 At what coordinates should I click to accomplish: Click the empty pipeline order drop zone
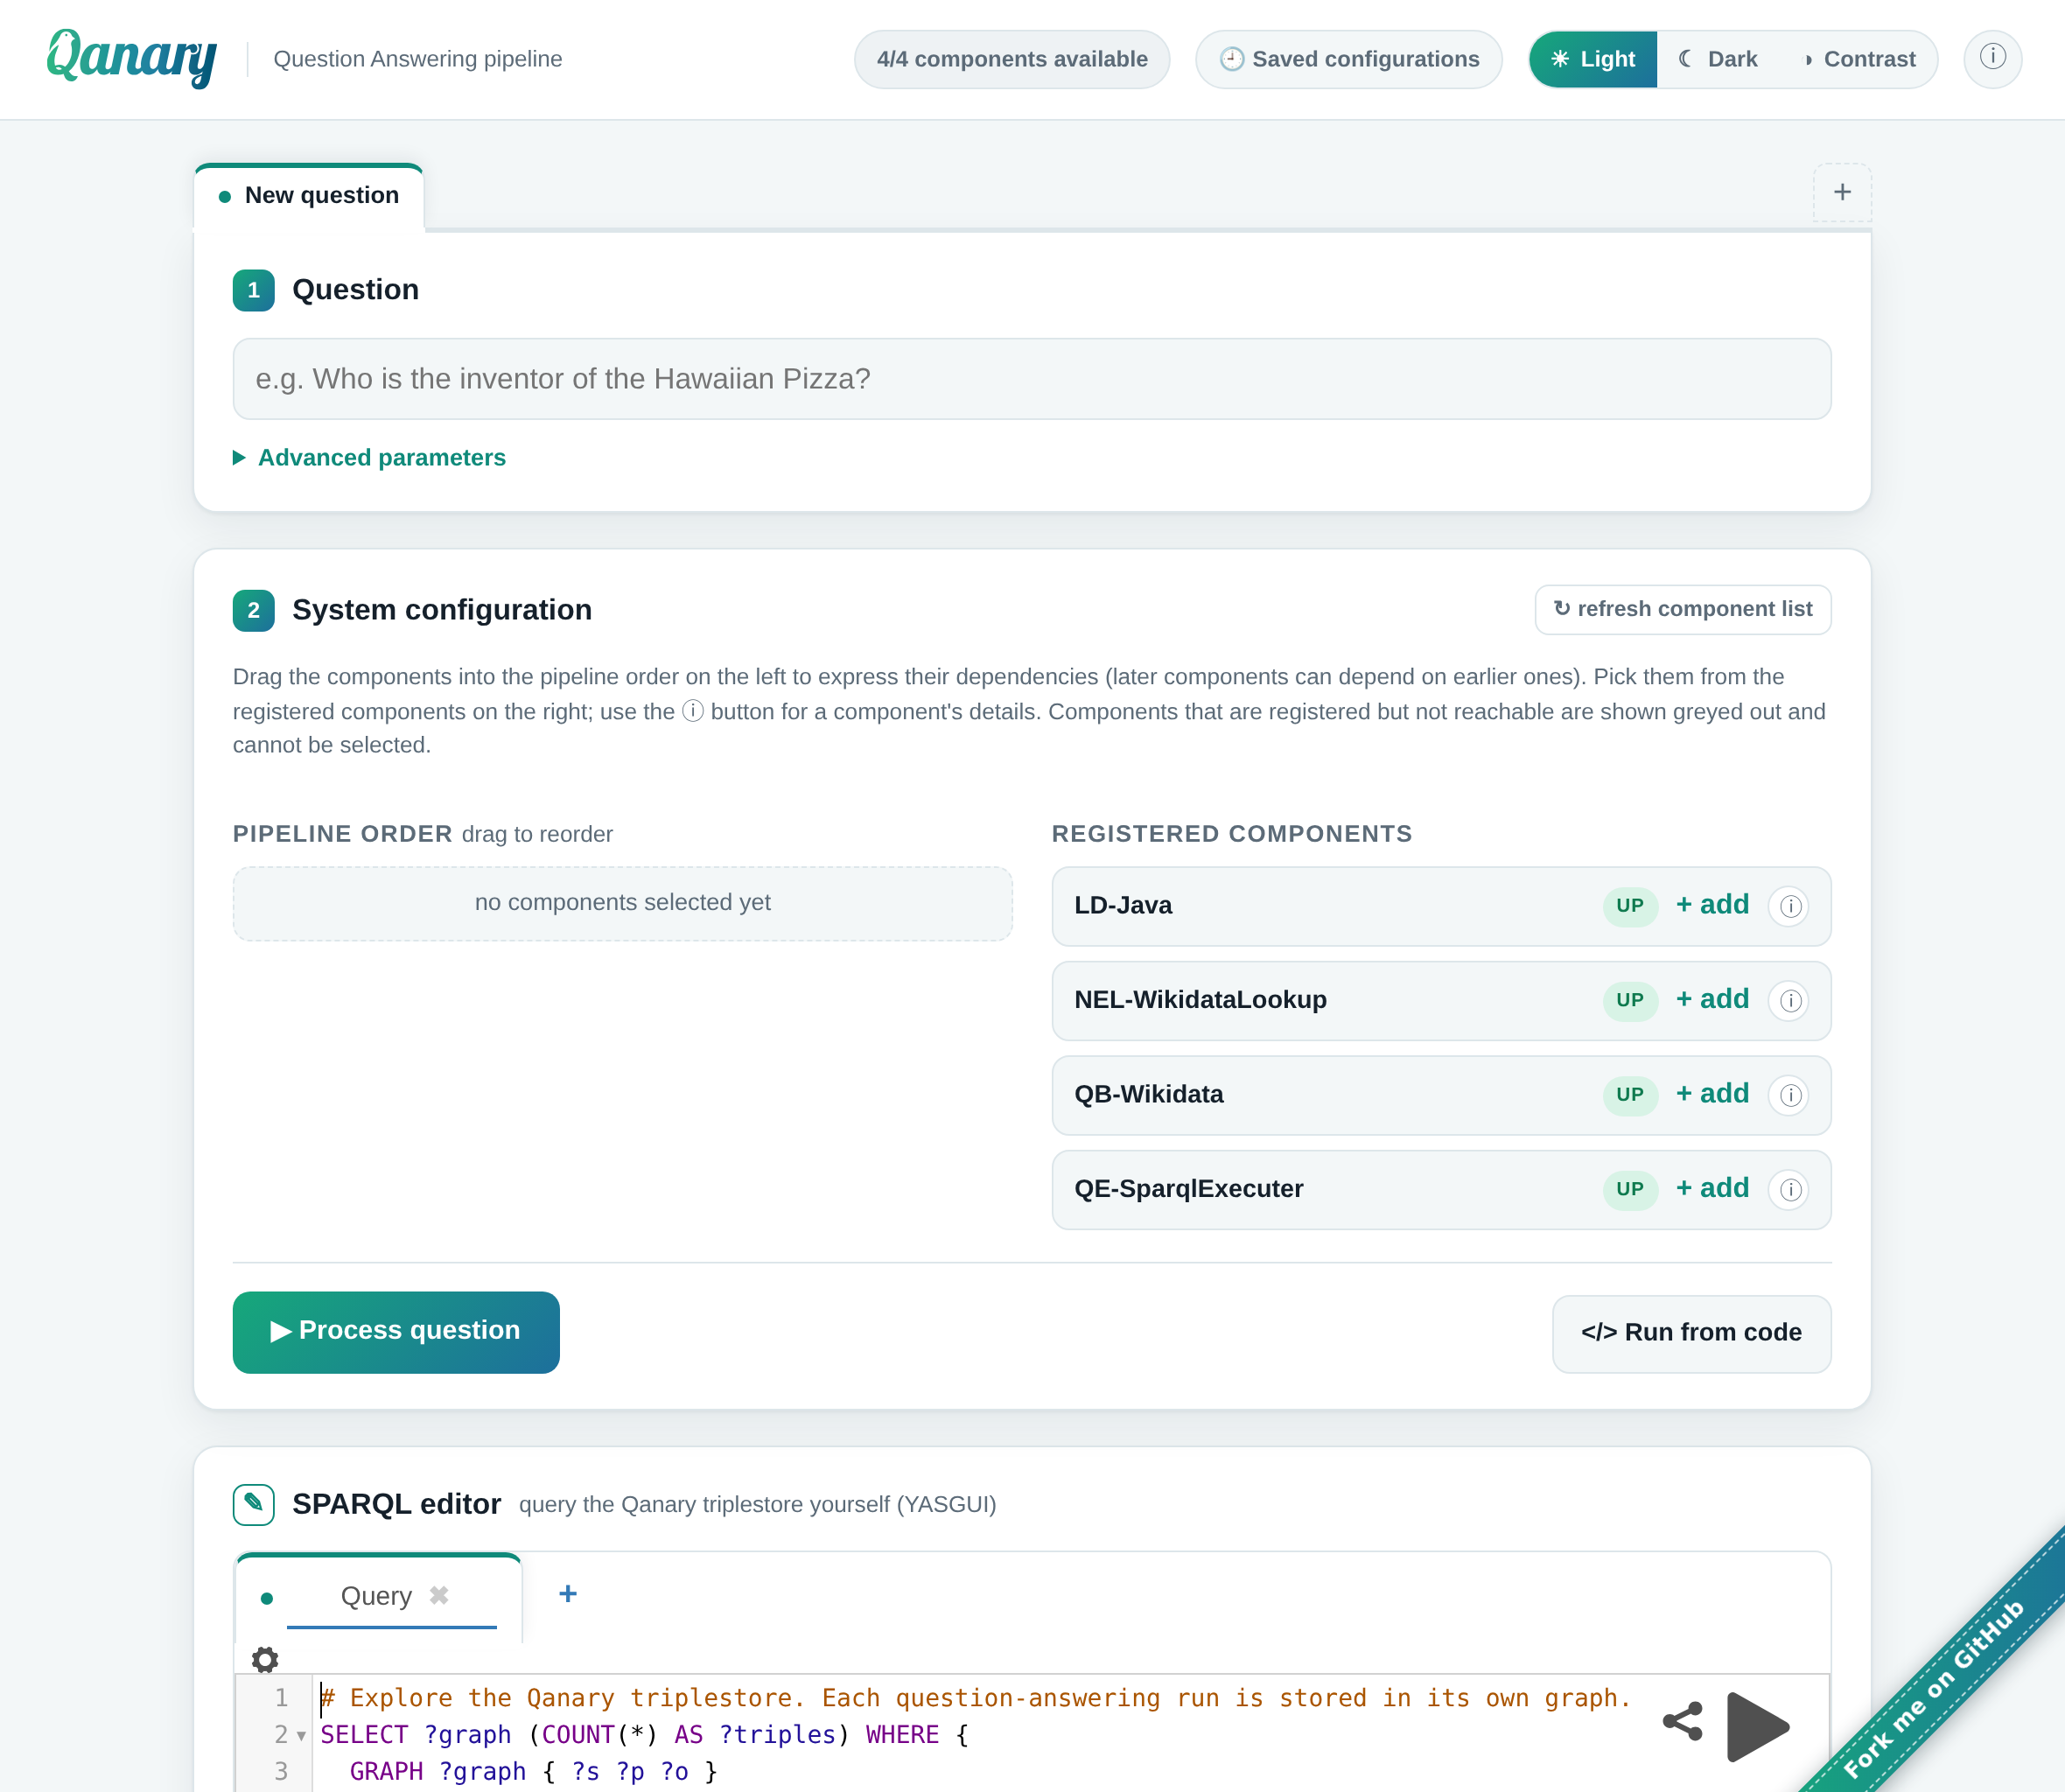tap(622, 903)
